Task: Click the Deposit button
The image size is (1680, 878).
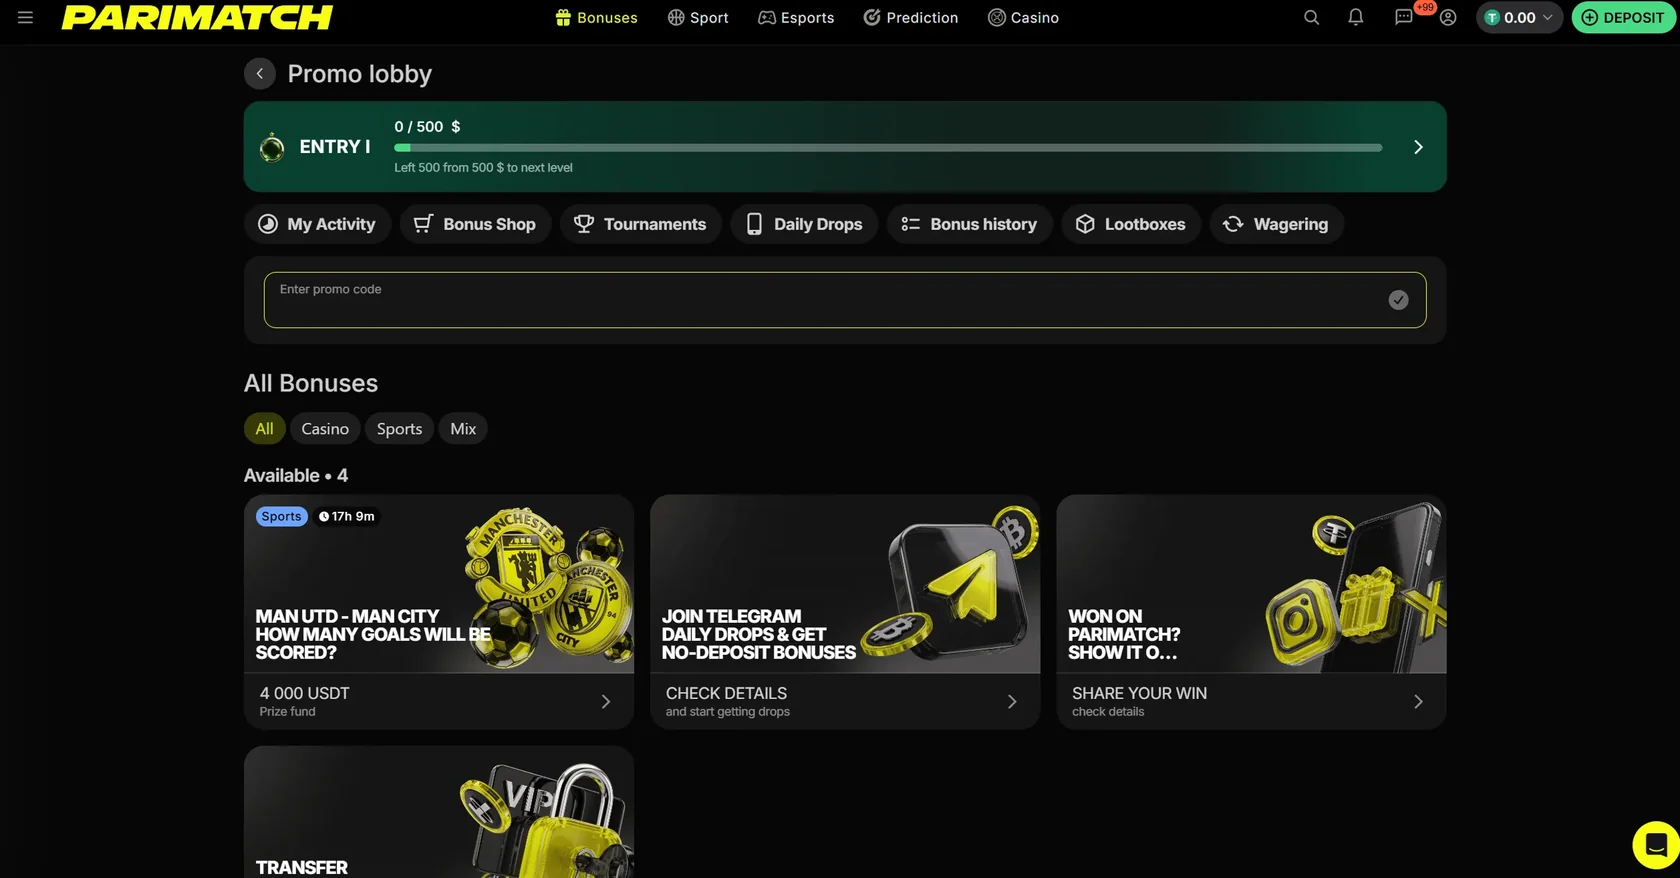Action: click(1623, 17)
